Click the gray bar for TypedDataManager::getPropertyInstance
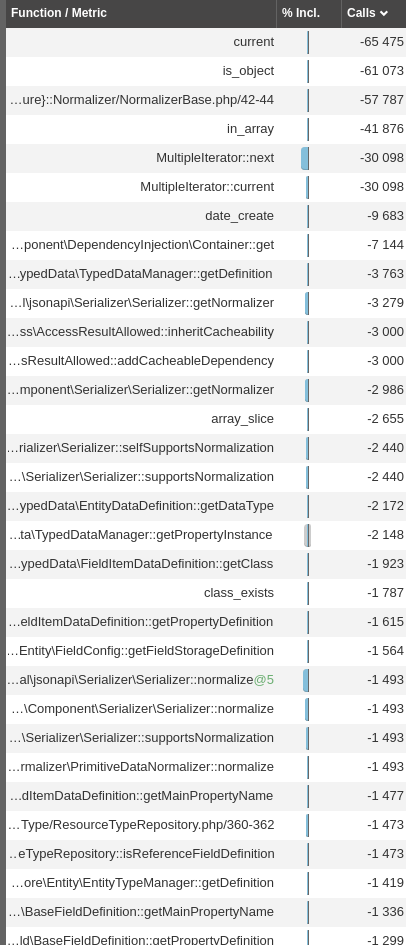Viewport: 406px width, 945px height. [307, 535]
